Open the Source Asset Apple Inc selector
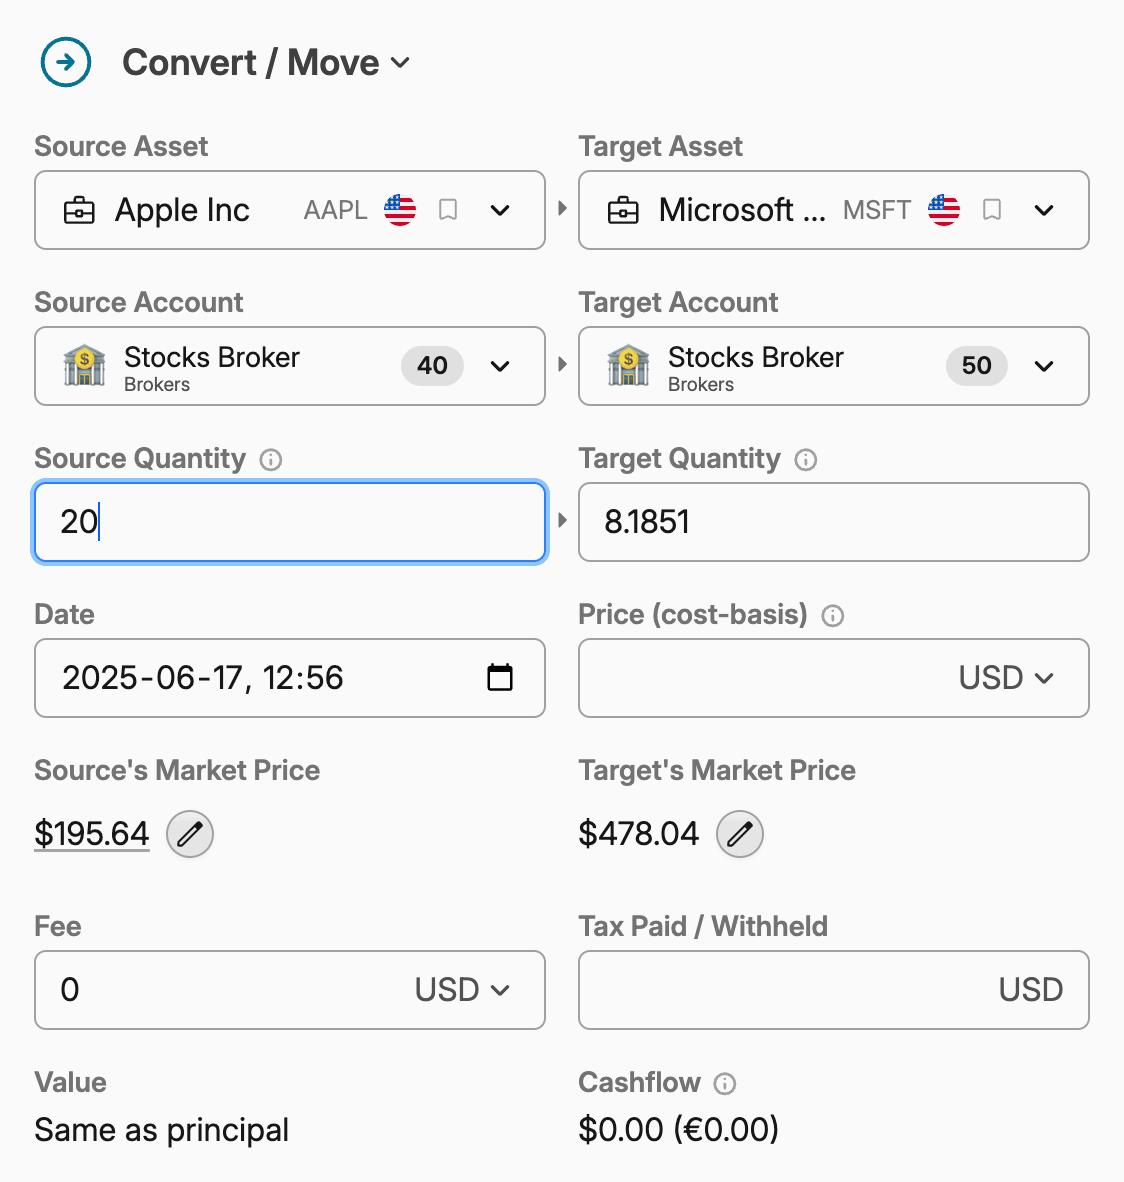Screen dimensions: 1124x1182 pyautogui.click(x=289, y=210)
